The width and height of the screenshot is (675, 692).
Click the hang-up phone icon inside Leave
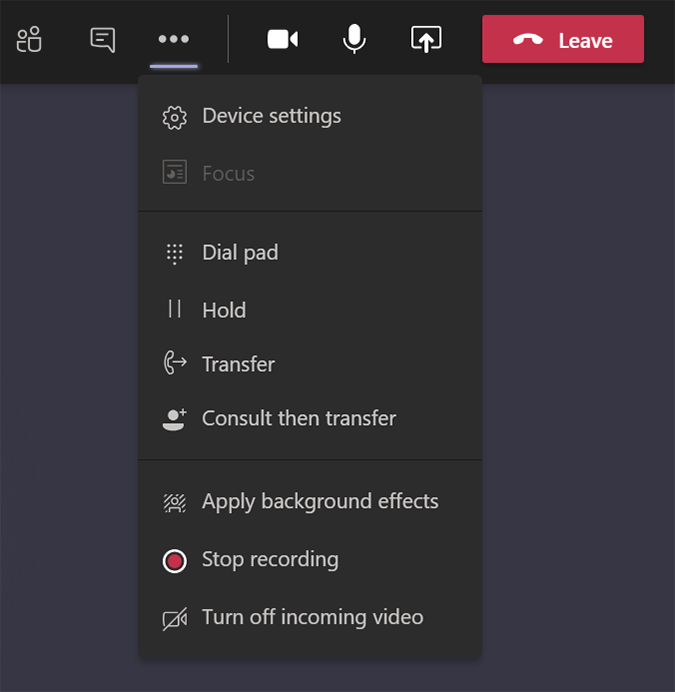[527, 41]
